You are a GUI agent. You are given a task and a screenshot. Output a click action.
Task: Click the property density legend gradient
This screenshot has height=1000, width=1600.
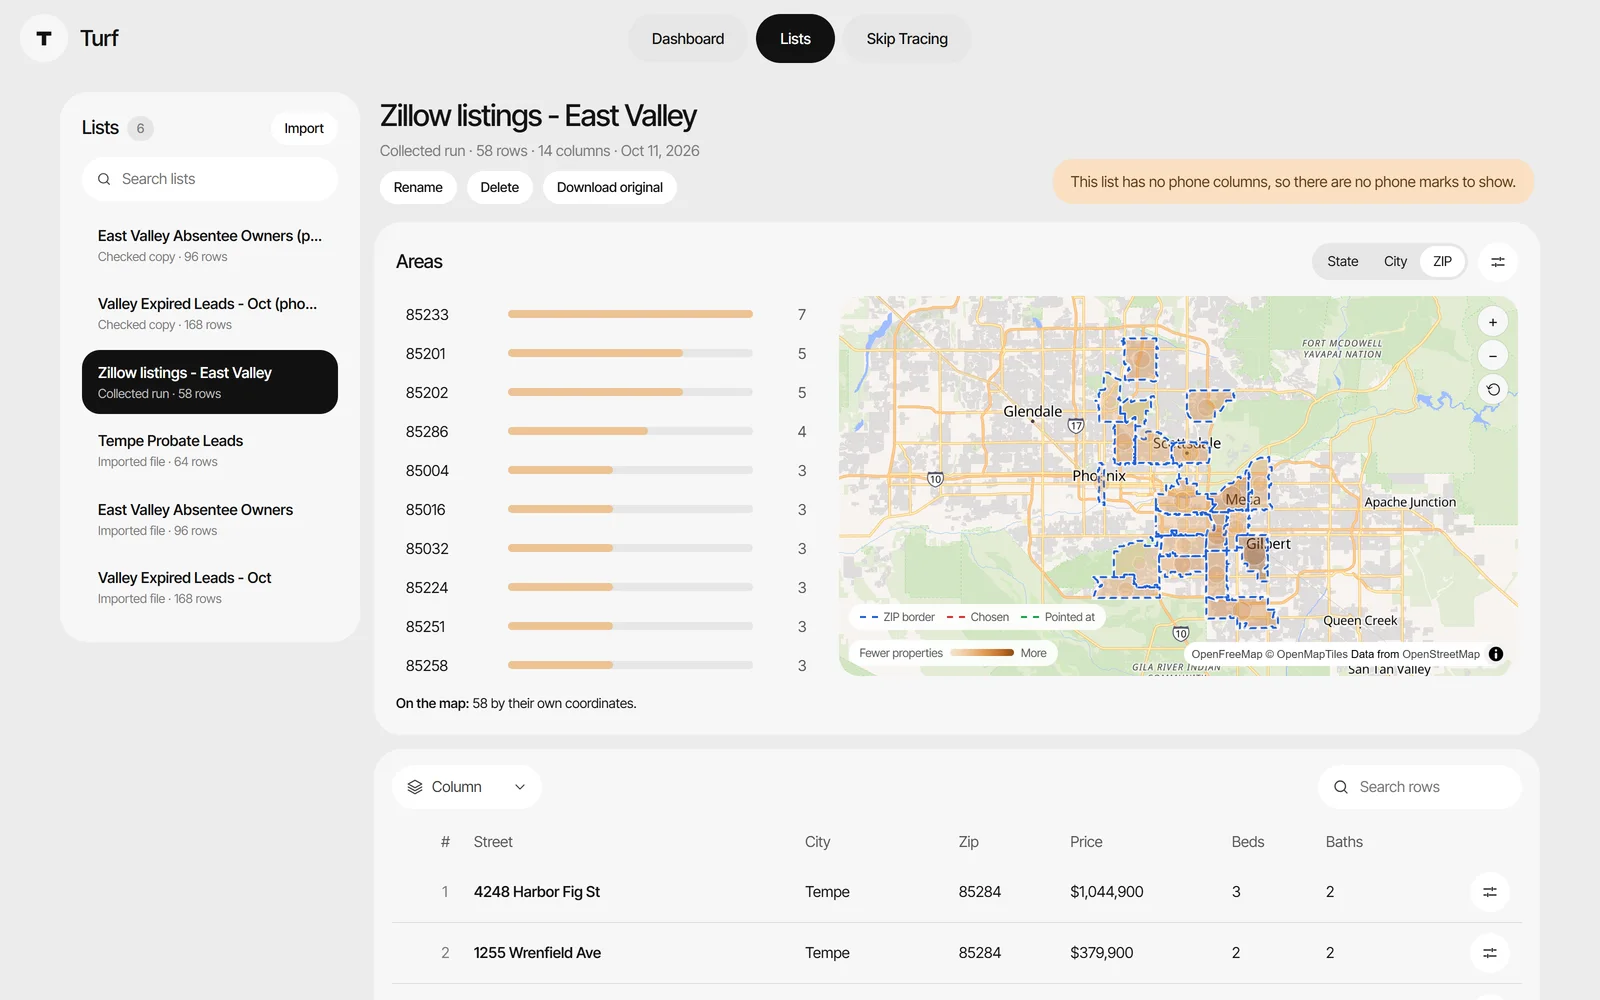point(982,653)
